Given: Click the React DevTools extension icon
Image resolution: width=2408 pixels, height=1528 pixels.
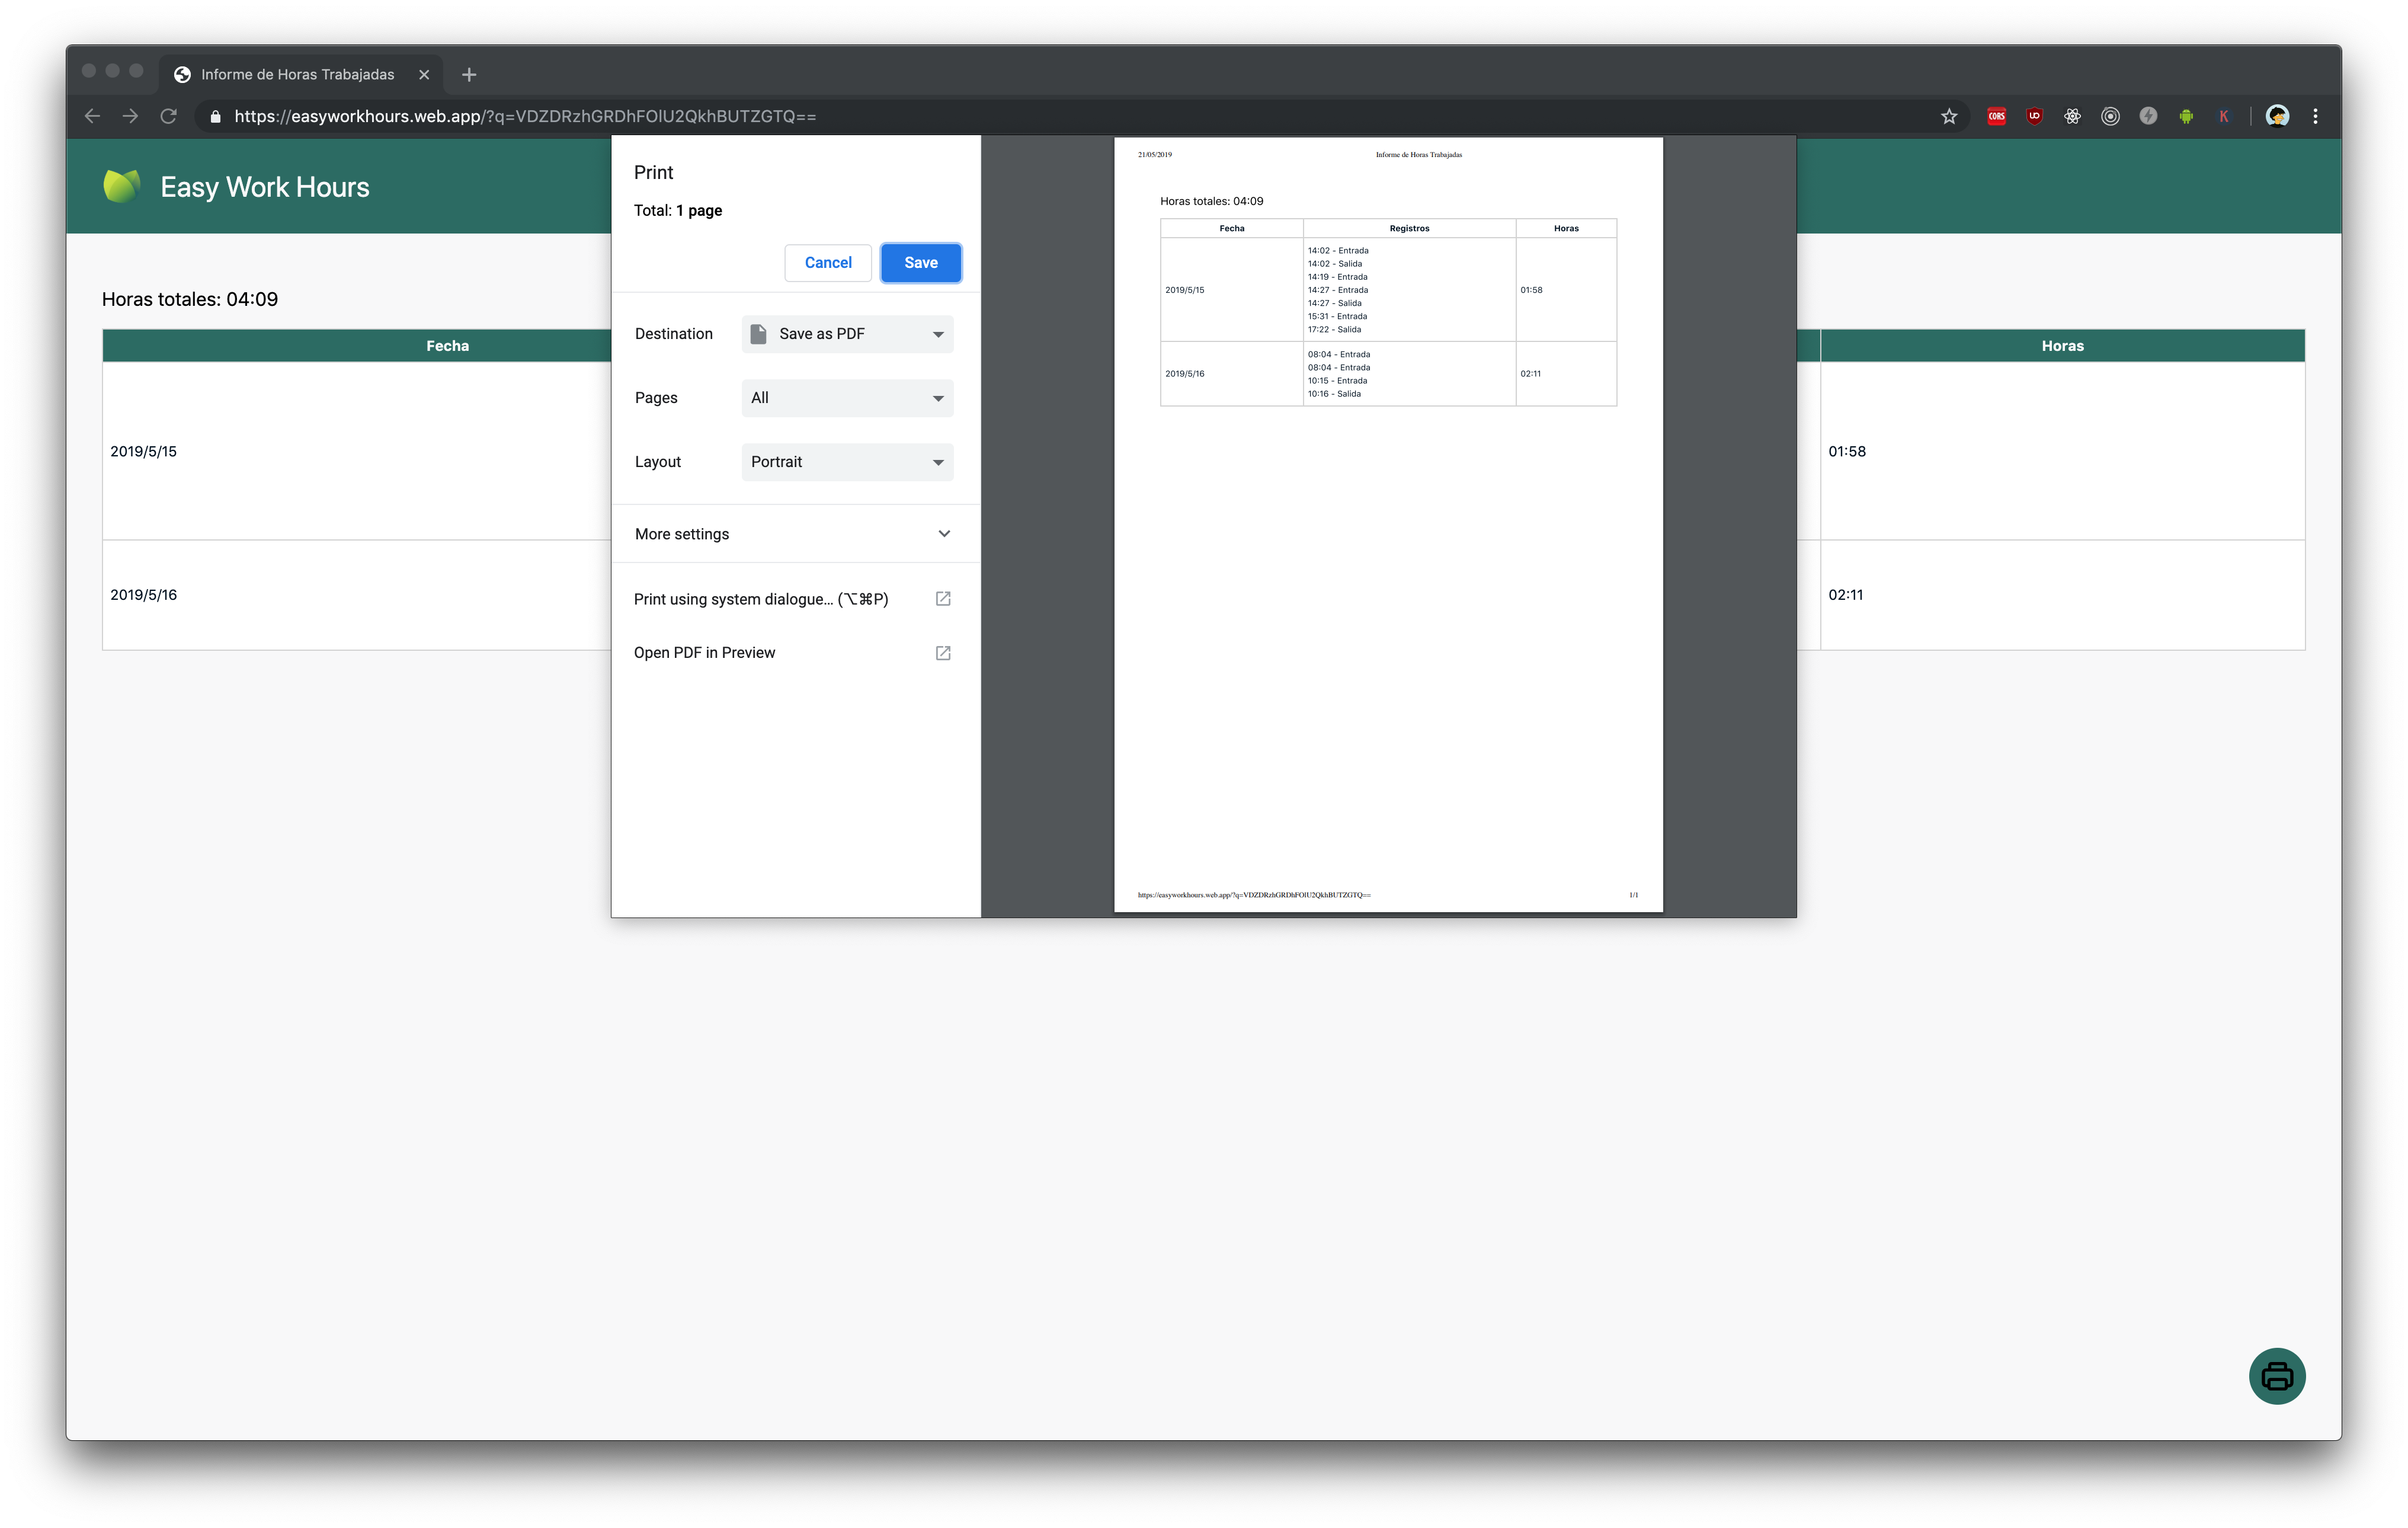Looking at the screenshot, I should pyautogui.click(x=2072, y=116).
